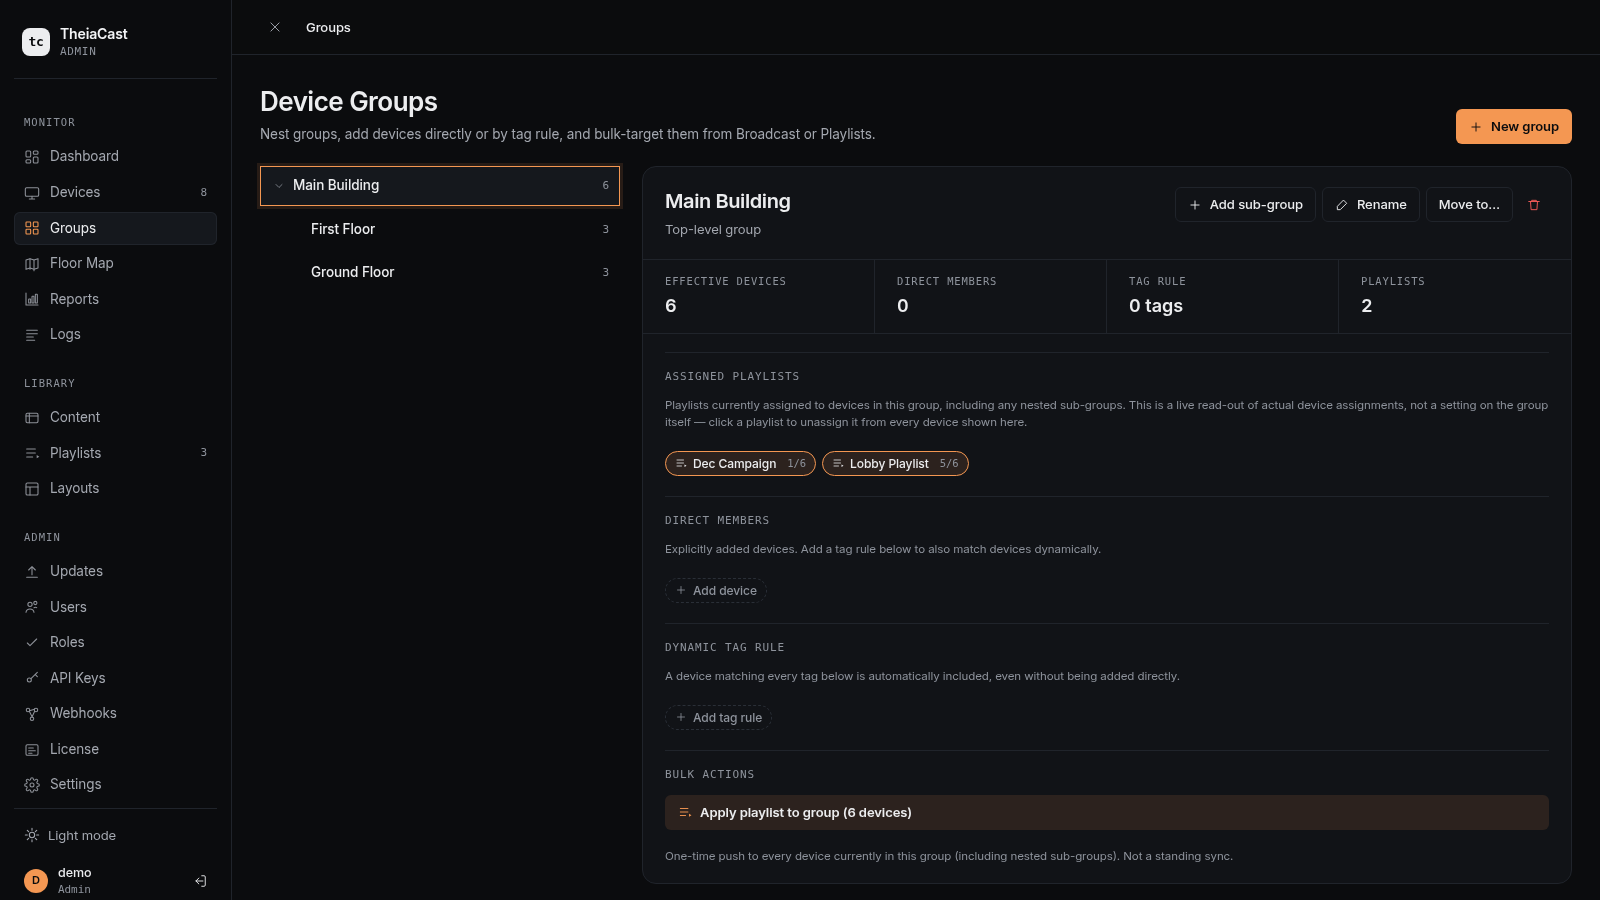Select the First Floor sub-group
Viewport: 1600px width, 900px height.
[440, 229]
